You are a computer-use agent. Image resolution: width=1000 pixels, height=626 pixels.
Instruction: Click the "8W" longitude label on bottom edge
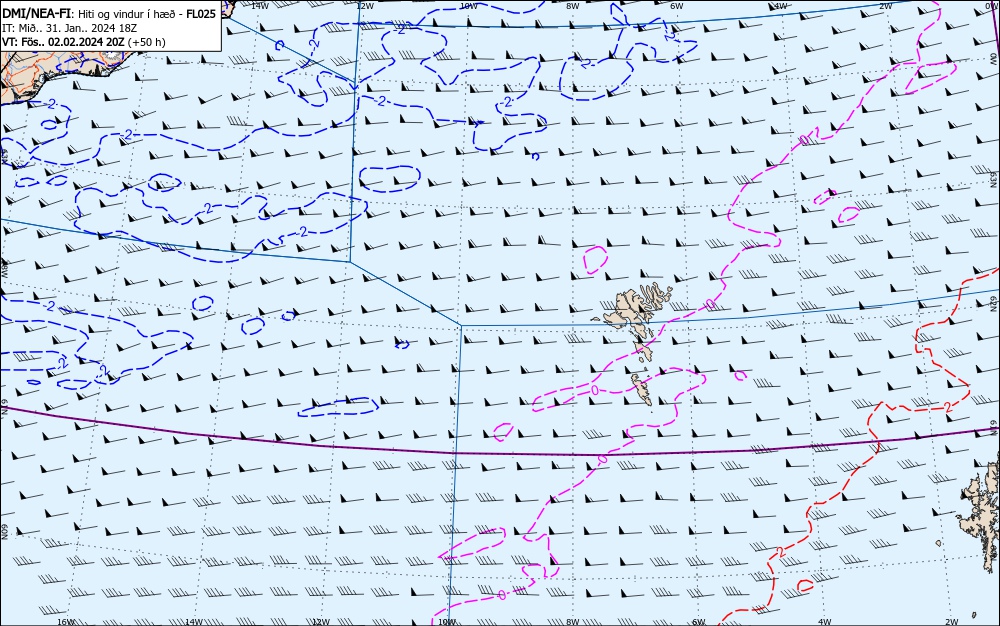tap(573, 622)
